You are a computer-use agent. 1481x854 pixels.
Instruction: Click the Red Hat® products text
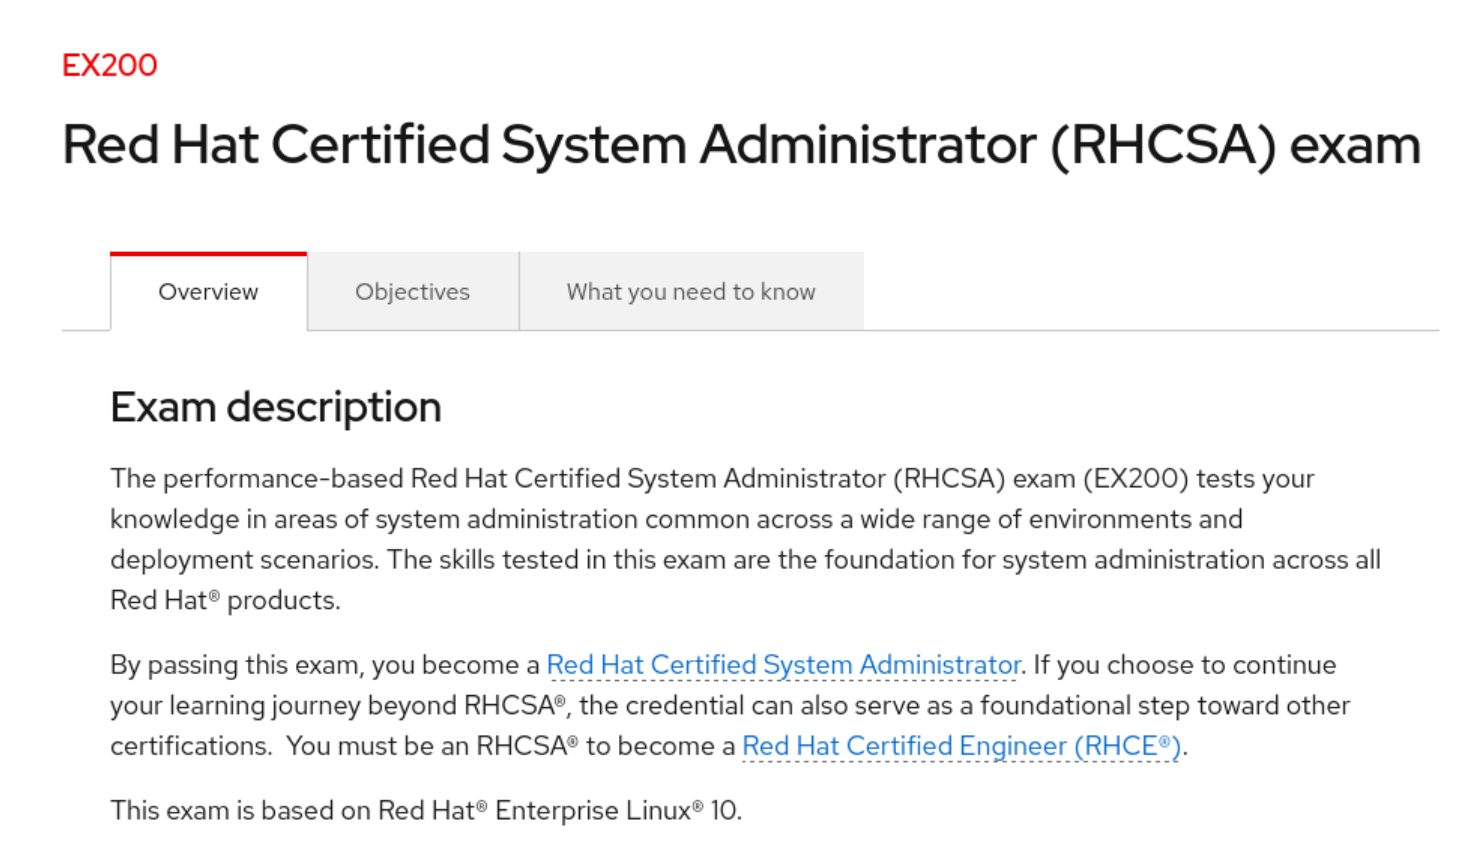[225, 600]
